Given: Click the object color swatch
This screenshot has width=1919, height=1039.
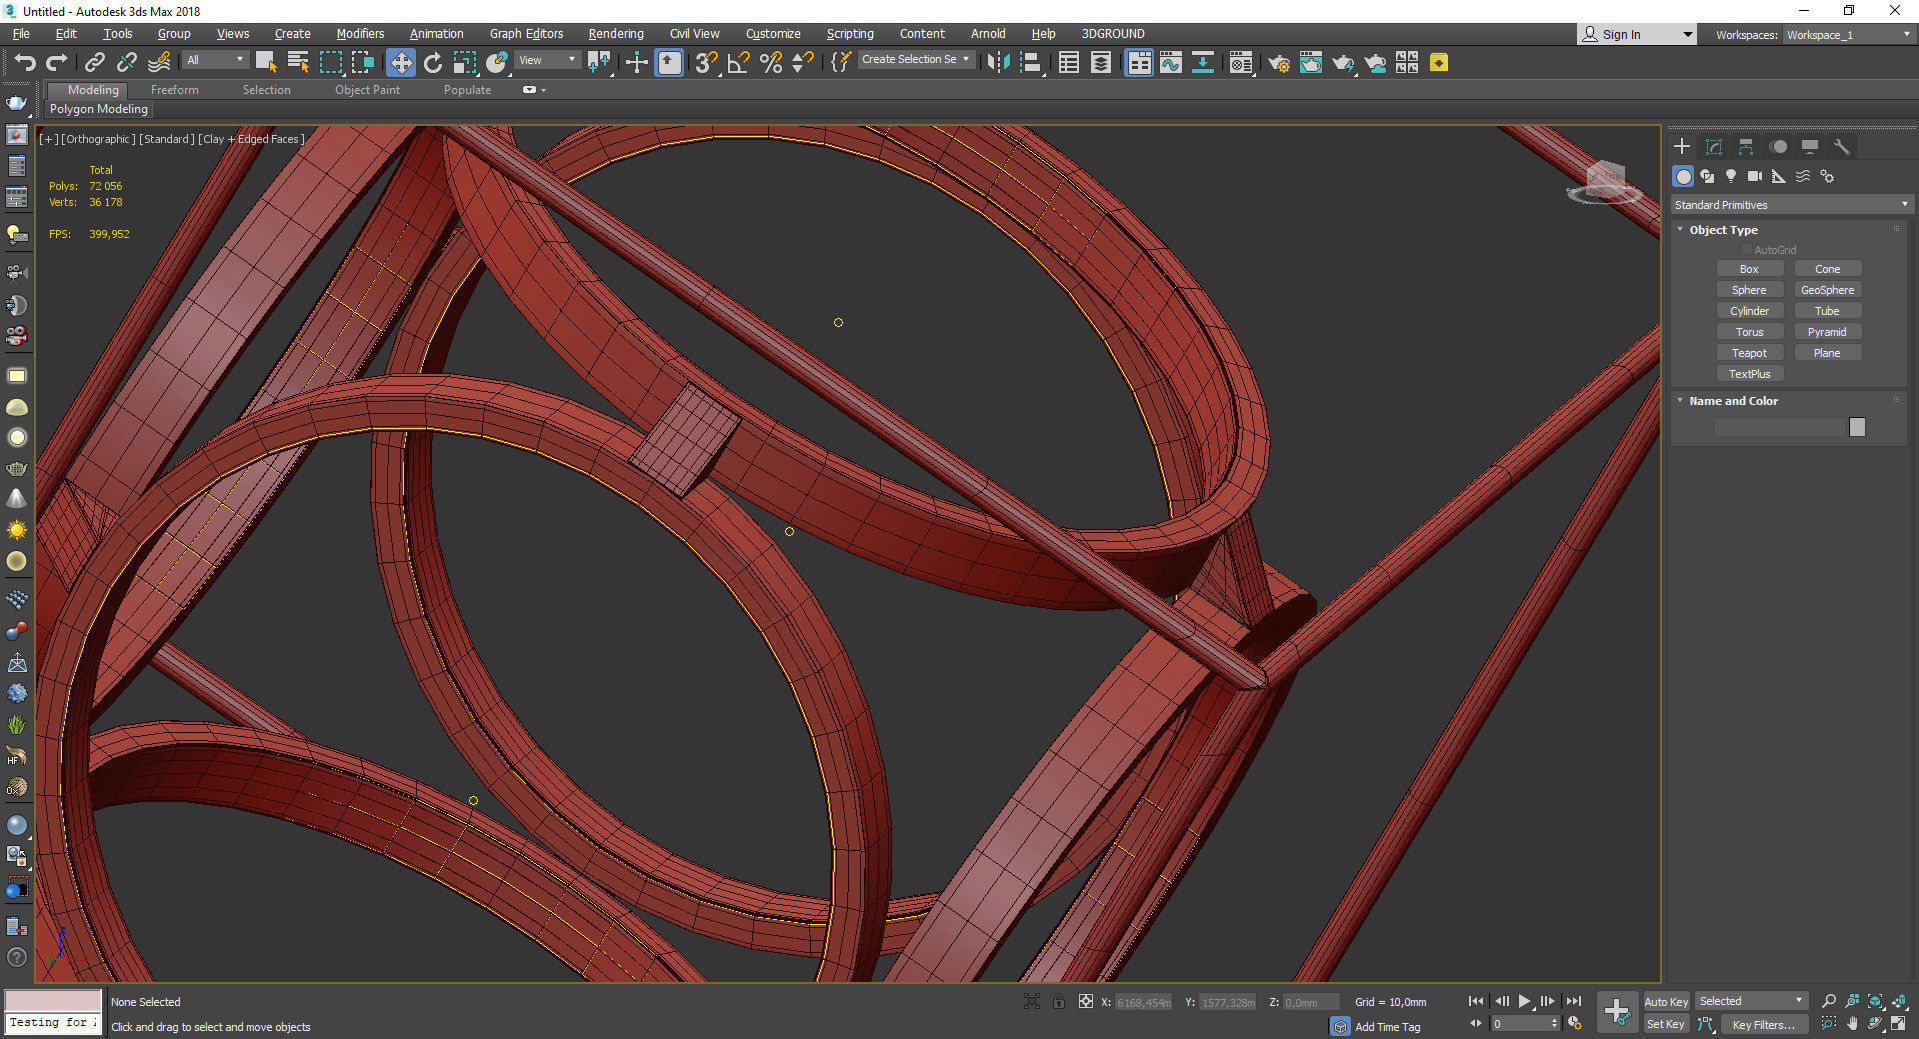Looking at the screenshot, I should (1857, 427).
